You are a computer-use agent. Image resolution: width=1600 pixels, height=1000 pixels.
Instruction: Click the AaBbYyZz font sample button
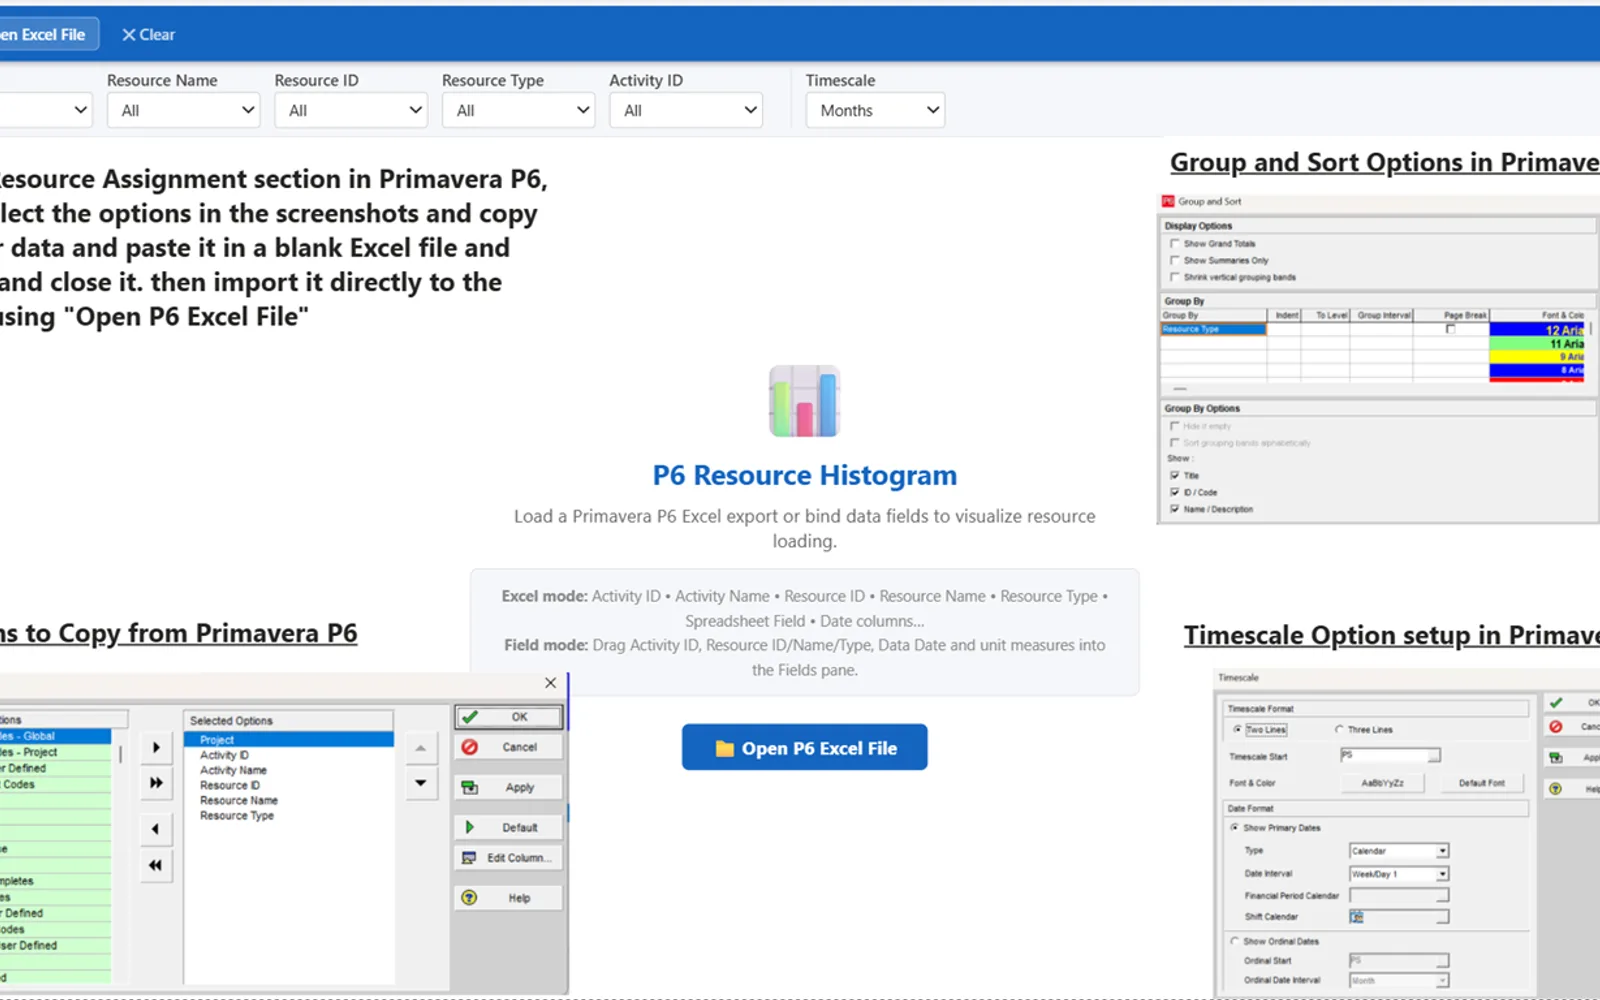1383,783
